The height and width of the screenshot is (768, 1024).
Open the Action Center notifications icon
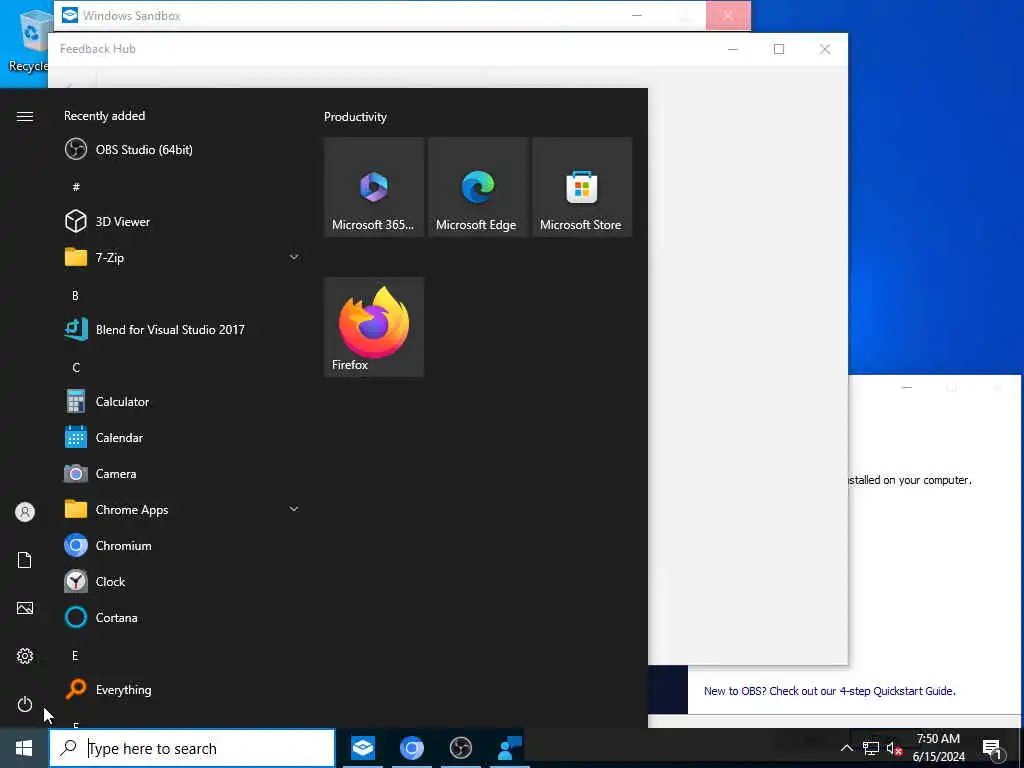tap(992, 749)
